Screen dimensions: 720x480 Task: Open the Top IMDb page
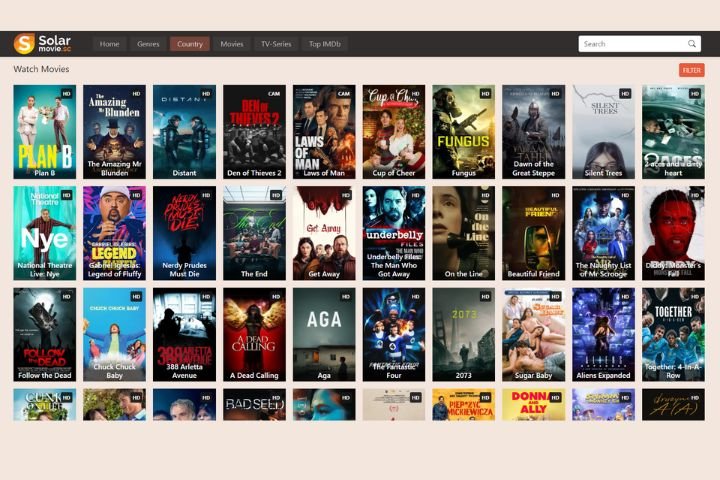pos(325,44)
